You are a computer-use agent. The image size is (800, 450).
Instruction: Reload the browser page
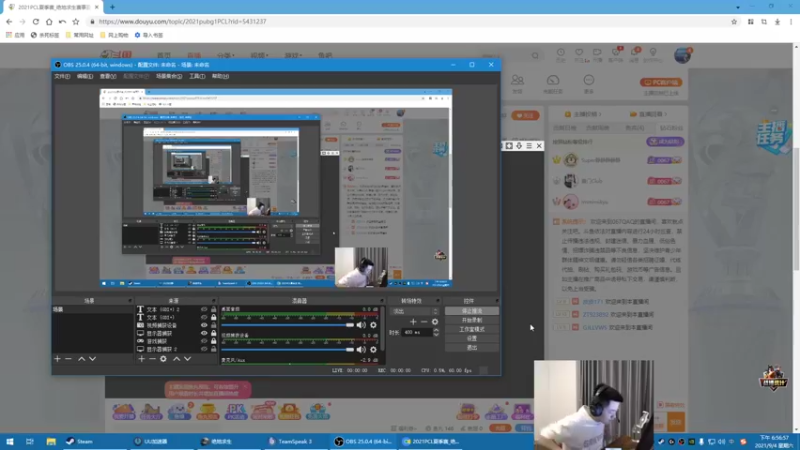pos(36,21)
